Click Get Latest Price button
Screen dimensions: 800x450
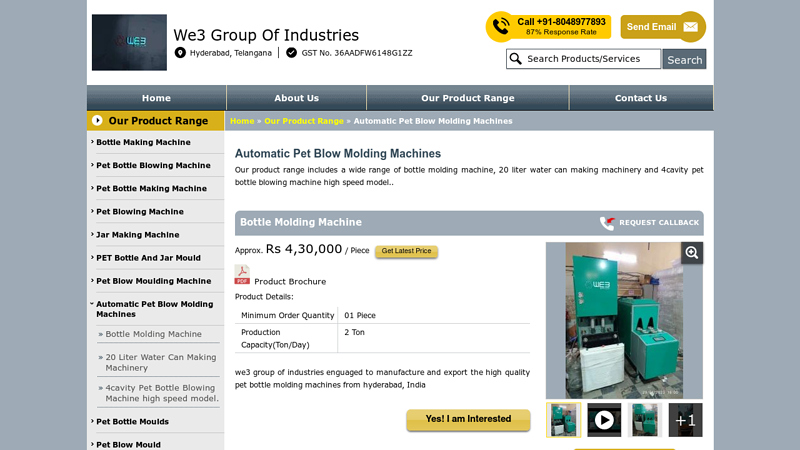tap(406, 251)
